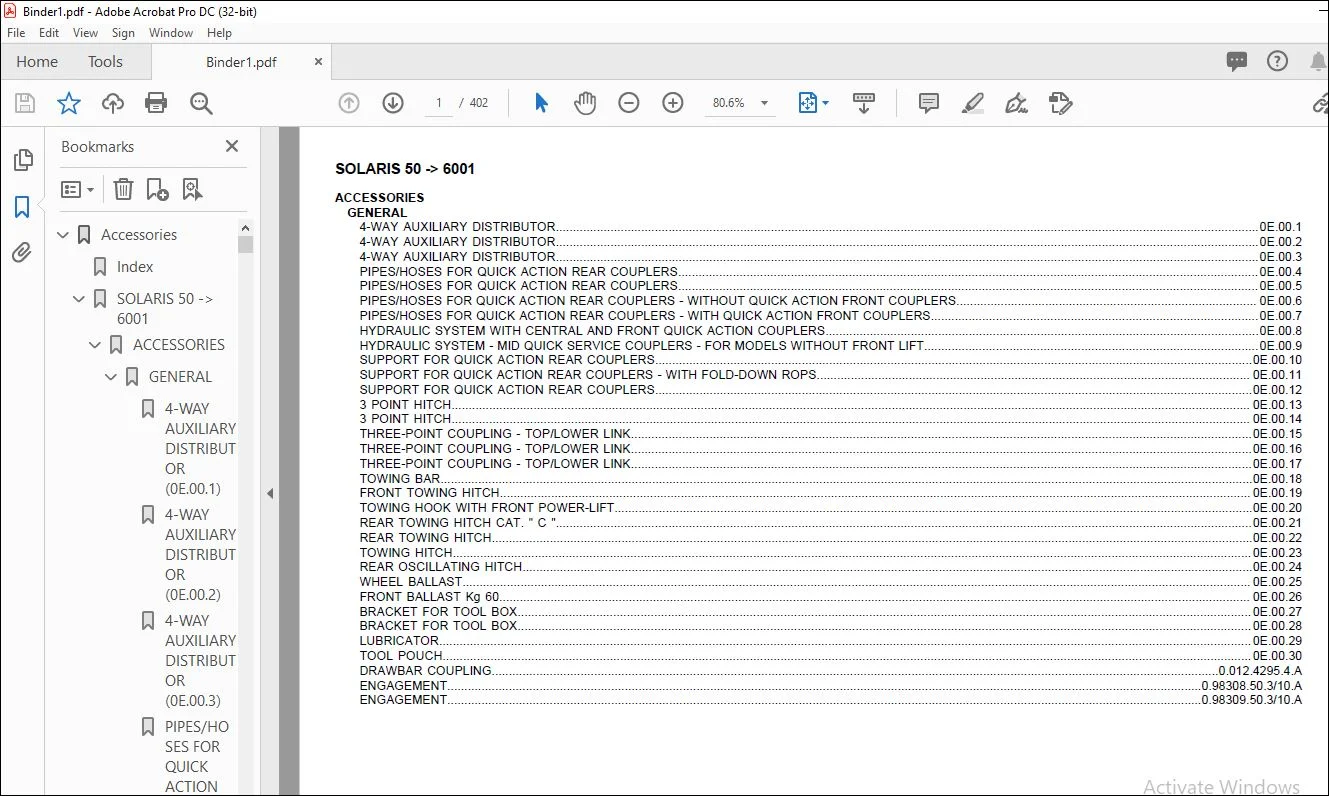
Task: Open the Edit menu
Action: 49,33
